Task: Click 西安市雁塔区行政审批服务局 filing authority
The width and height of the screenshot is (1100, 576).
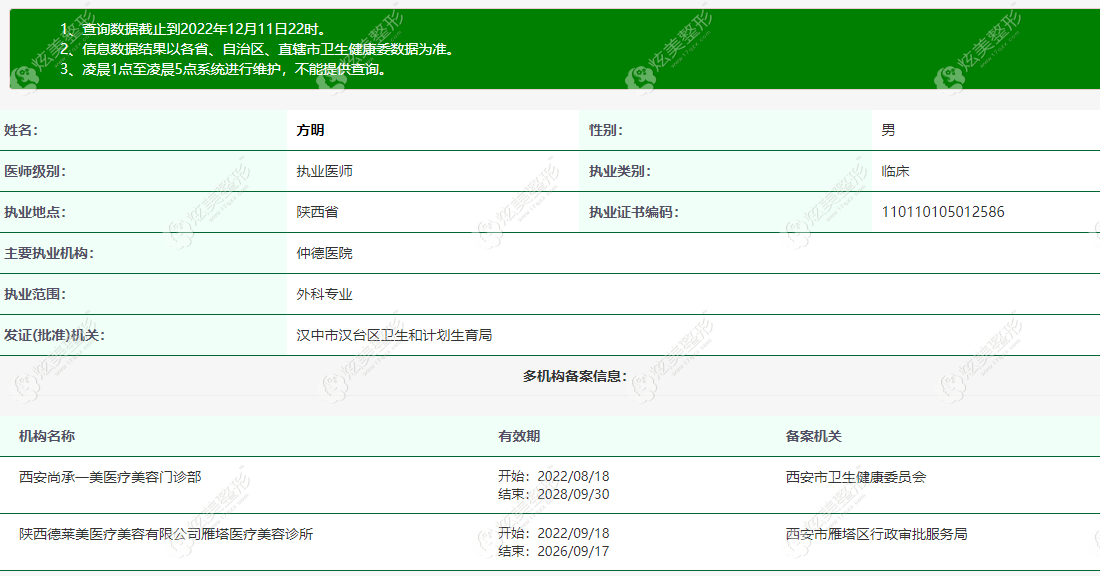Action: point(876,534)
